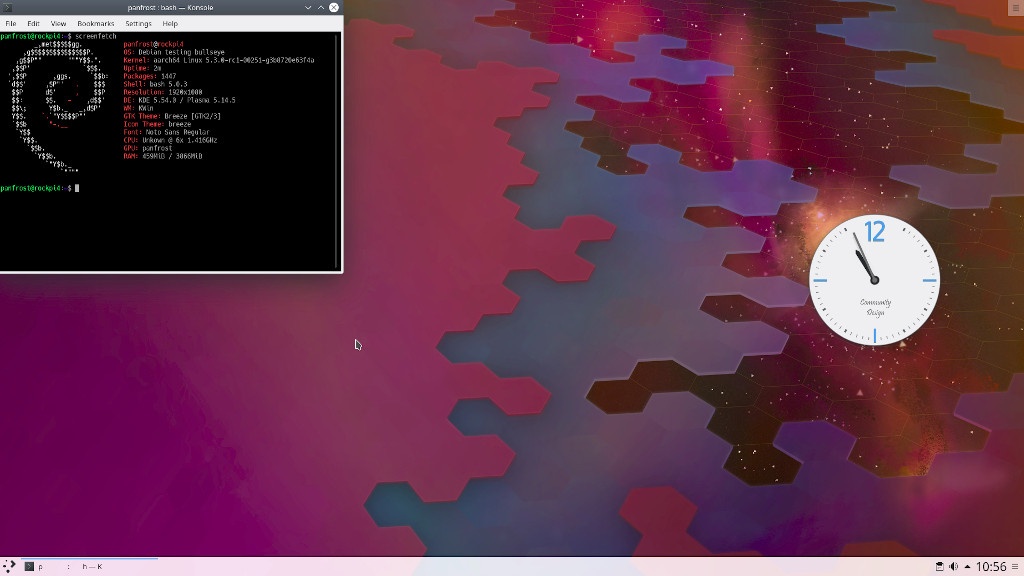Open the KDE application launcher
The width and height of the screenshot is (1024, 576).
(x=8, y=566)
